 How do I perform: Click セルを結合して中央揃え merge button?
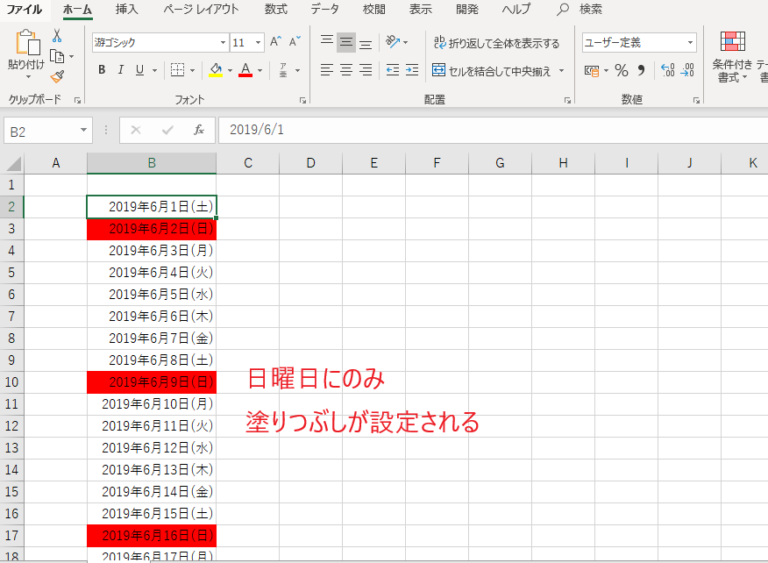491,71
